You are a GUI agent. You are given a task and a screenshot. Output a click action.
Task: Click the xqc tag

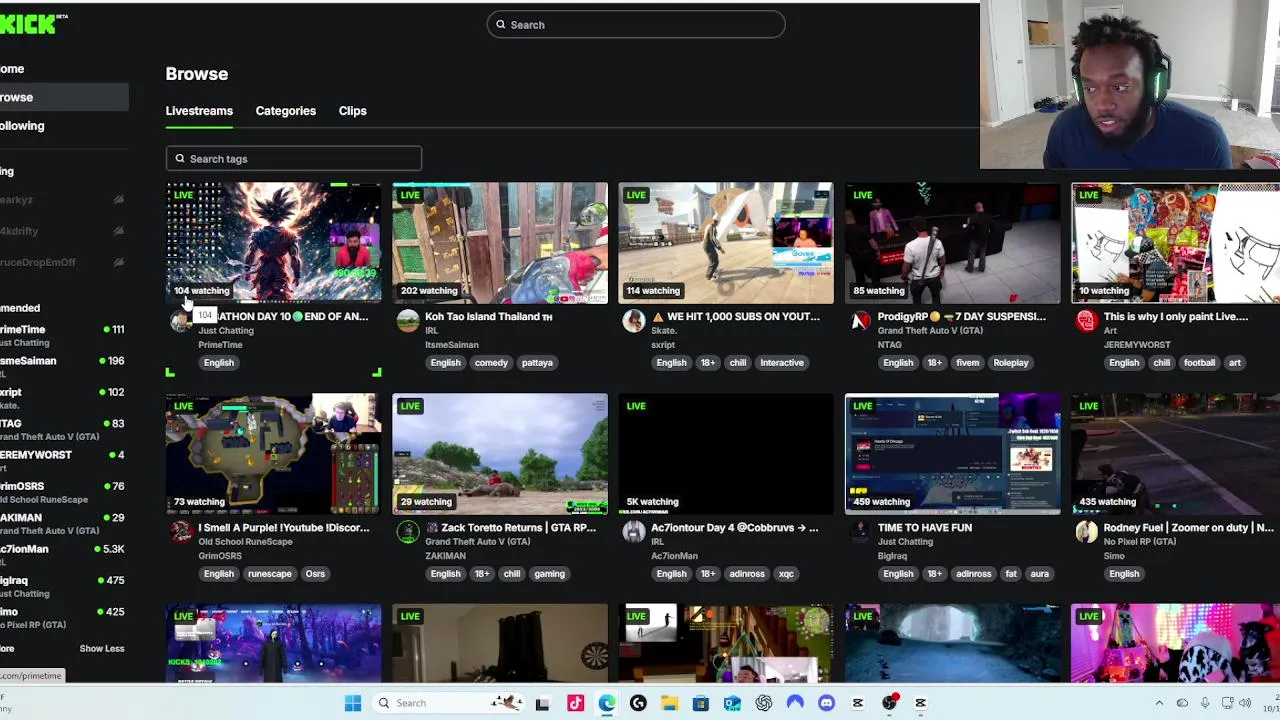(x=786, y=574)
